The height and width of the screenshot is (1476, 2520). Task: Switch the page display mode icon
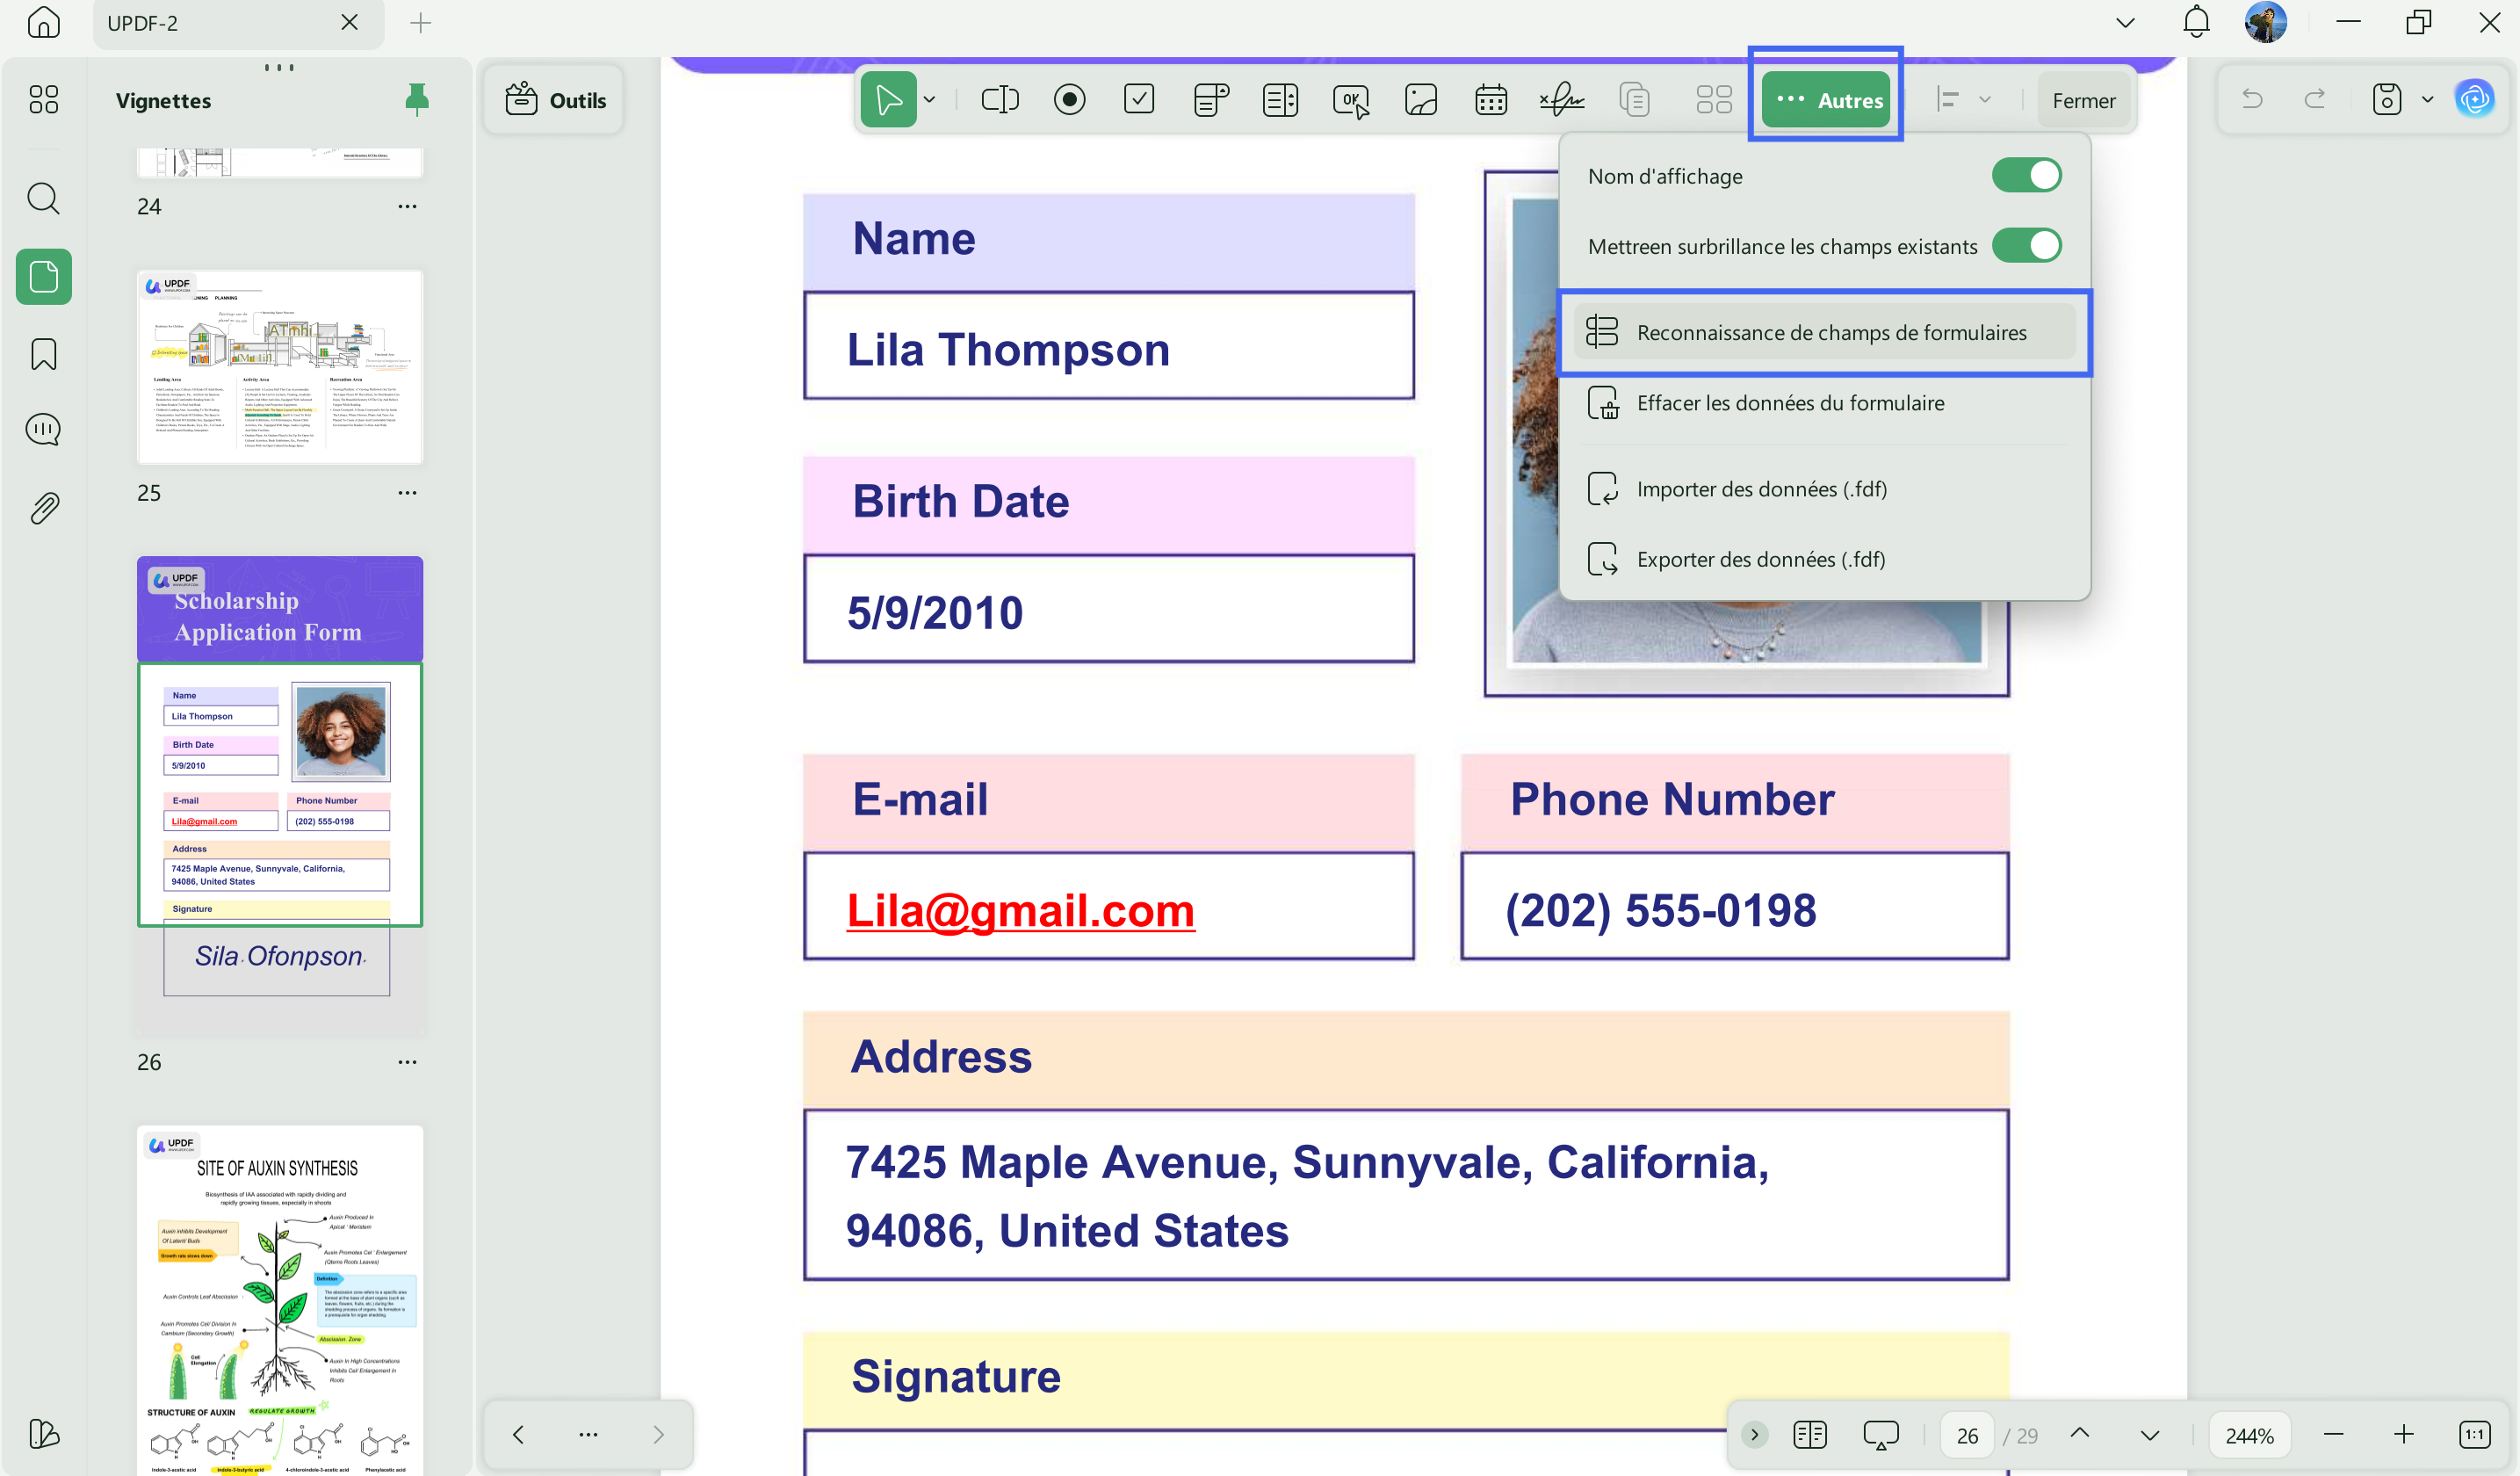[1809, 1434]
